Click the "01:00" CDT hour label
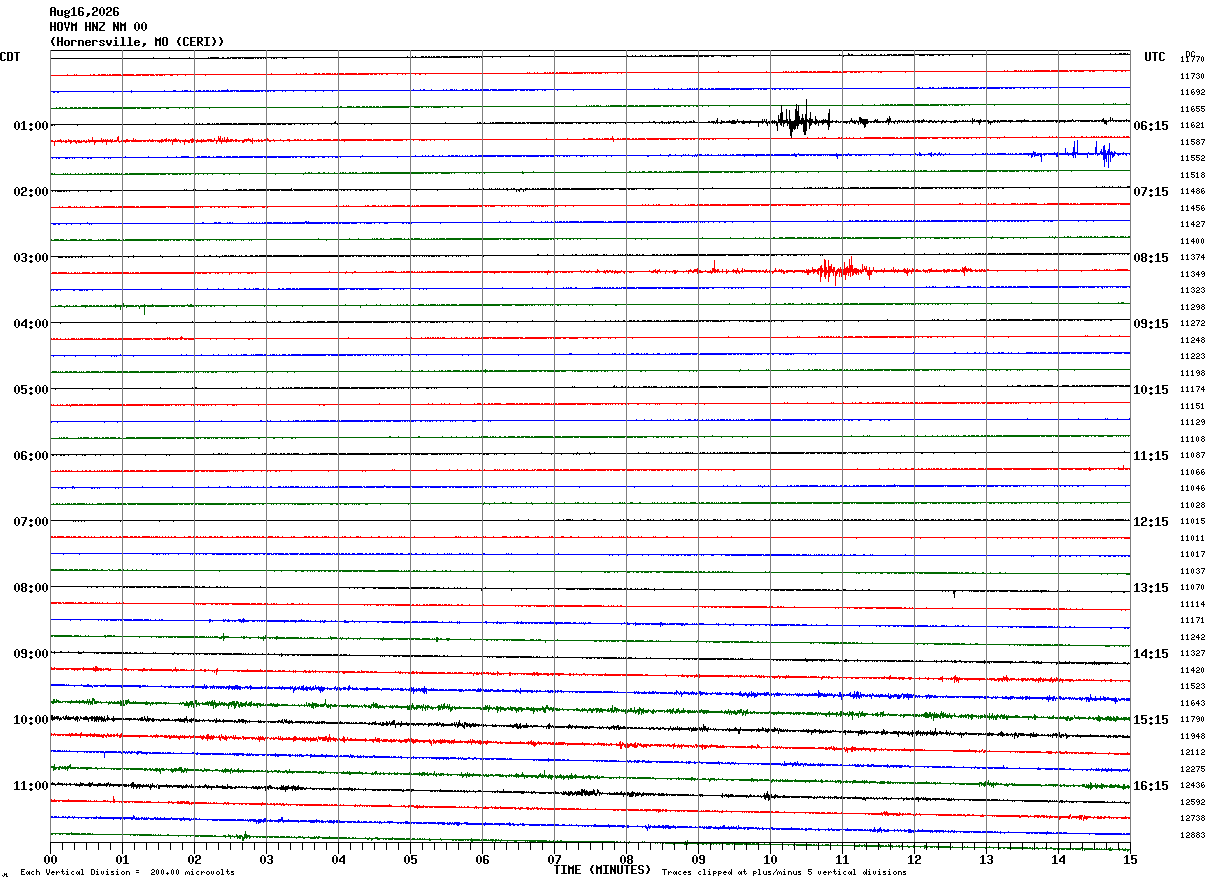 click(31, 126)
